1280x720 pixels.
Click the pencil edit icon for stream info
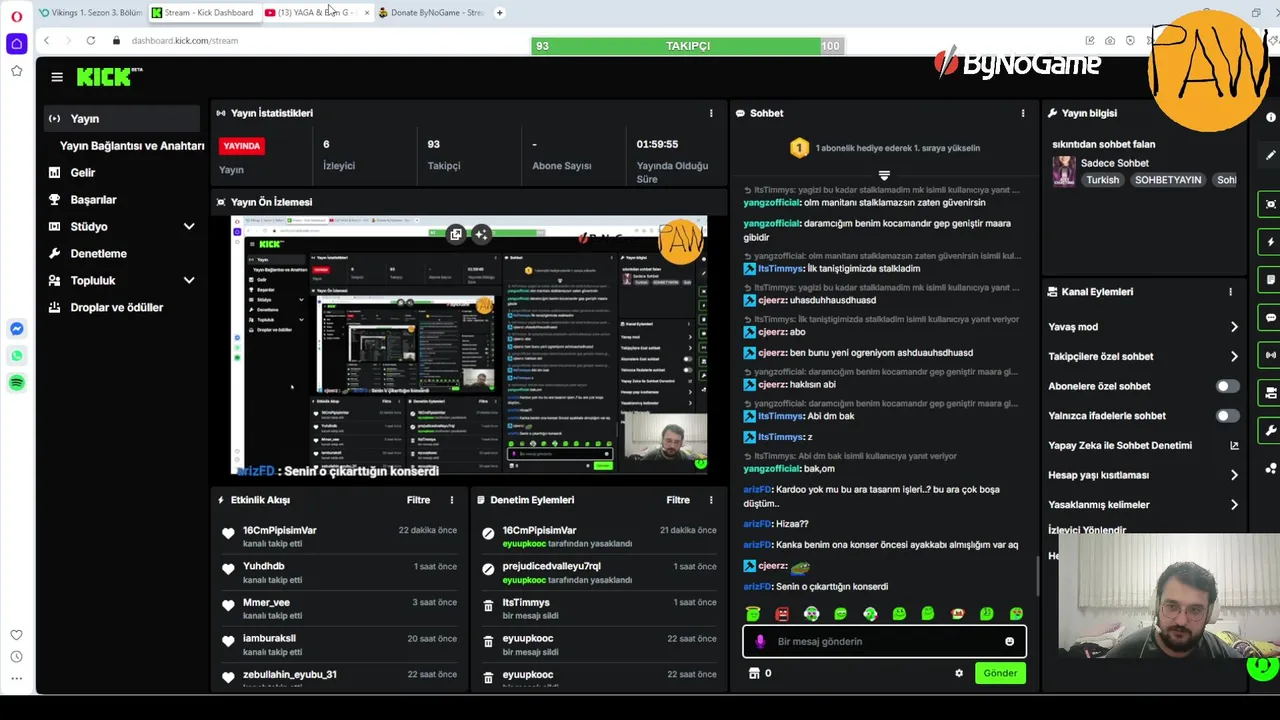(1270, 156)
